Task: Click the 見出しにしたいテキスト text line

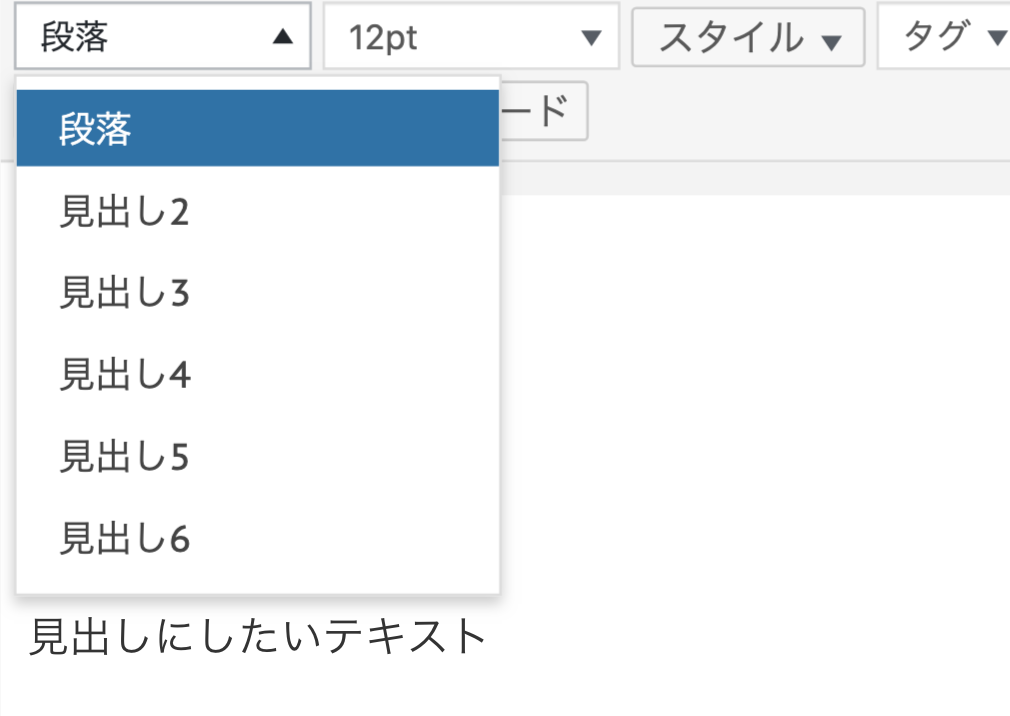Action: coord(258,636)
